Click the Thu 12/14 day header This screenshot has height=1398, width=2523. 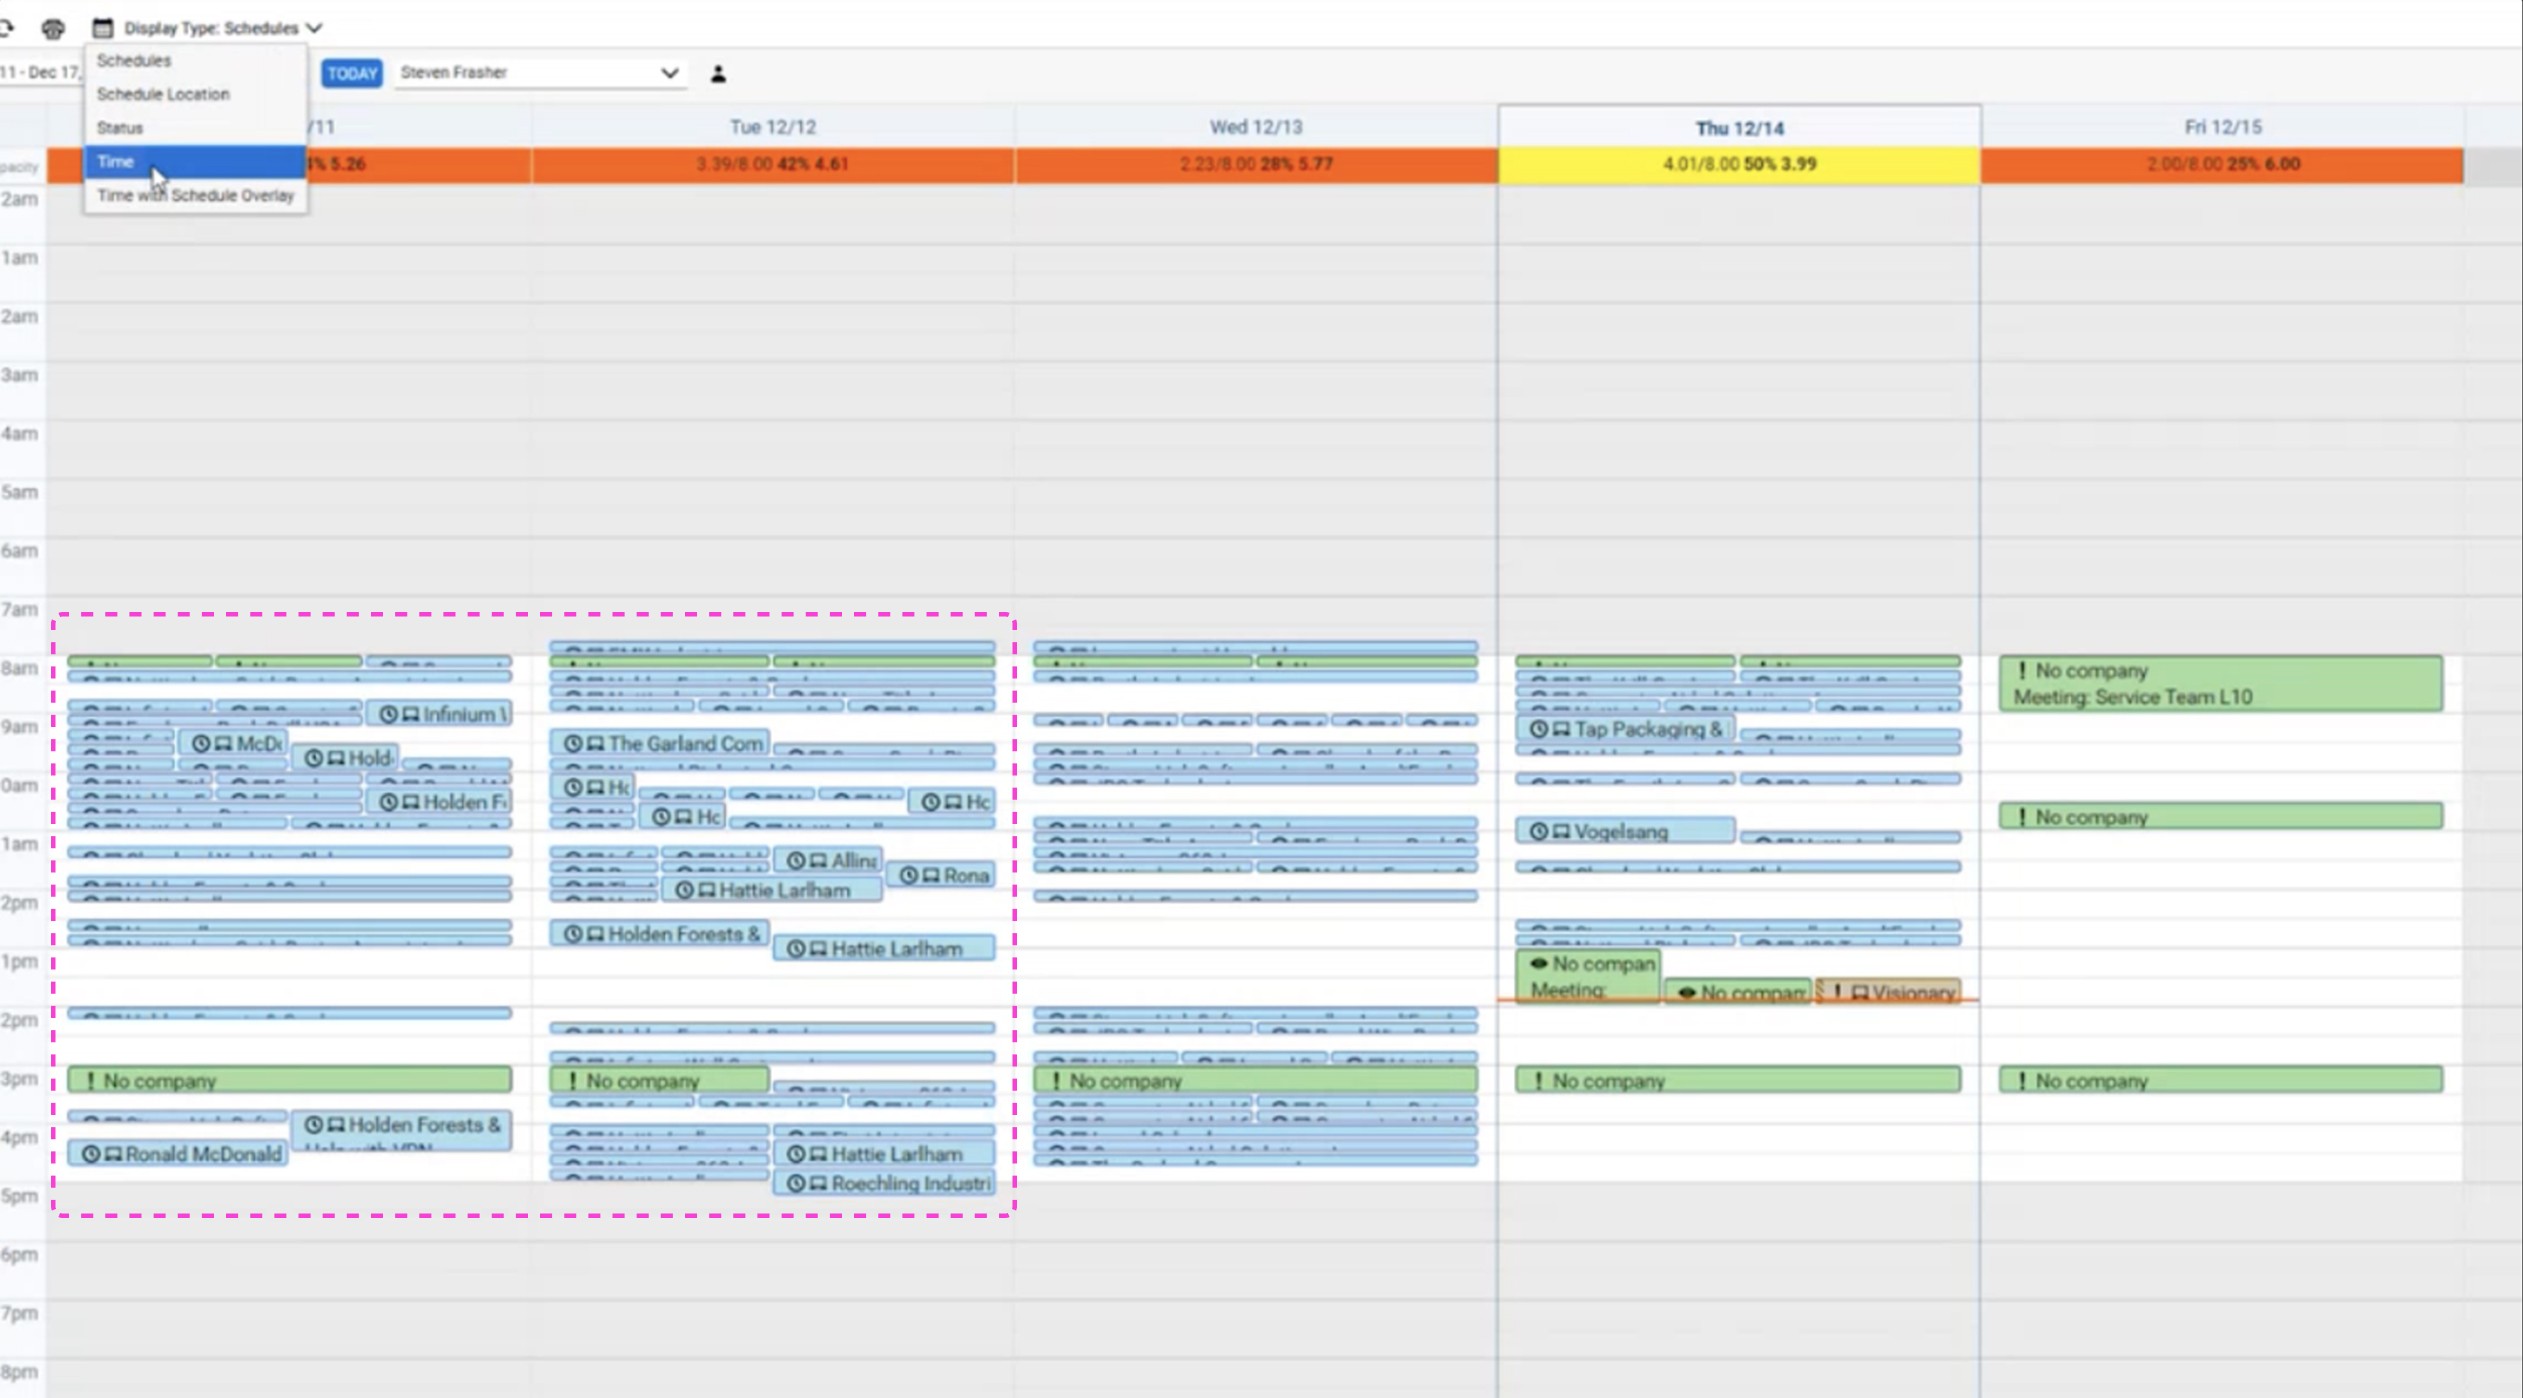[x=1738, y=128]
